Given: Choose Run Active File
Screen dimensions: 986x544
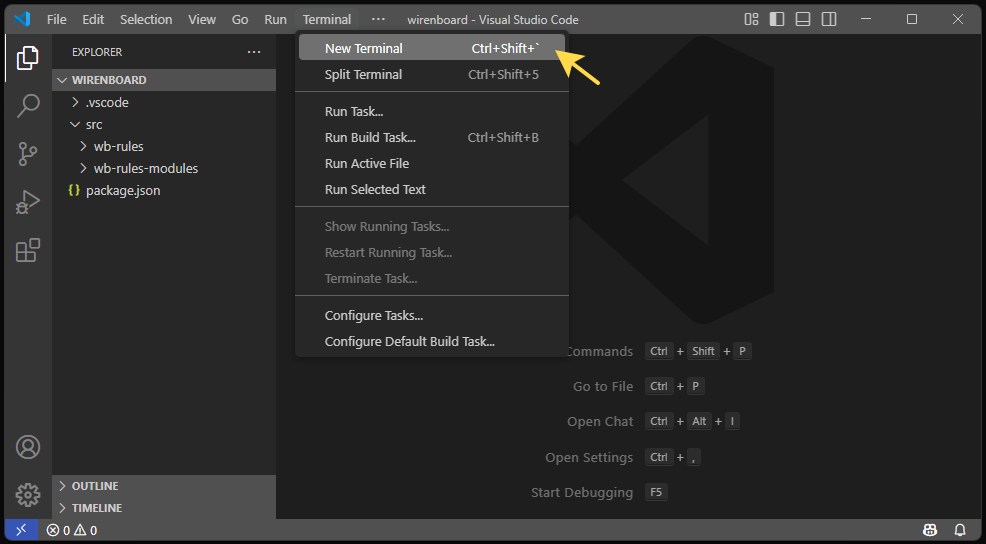Looking at the screenshot, I should [431, 164].
